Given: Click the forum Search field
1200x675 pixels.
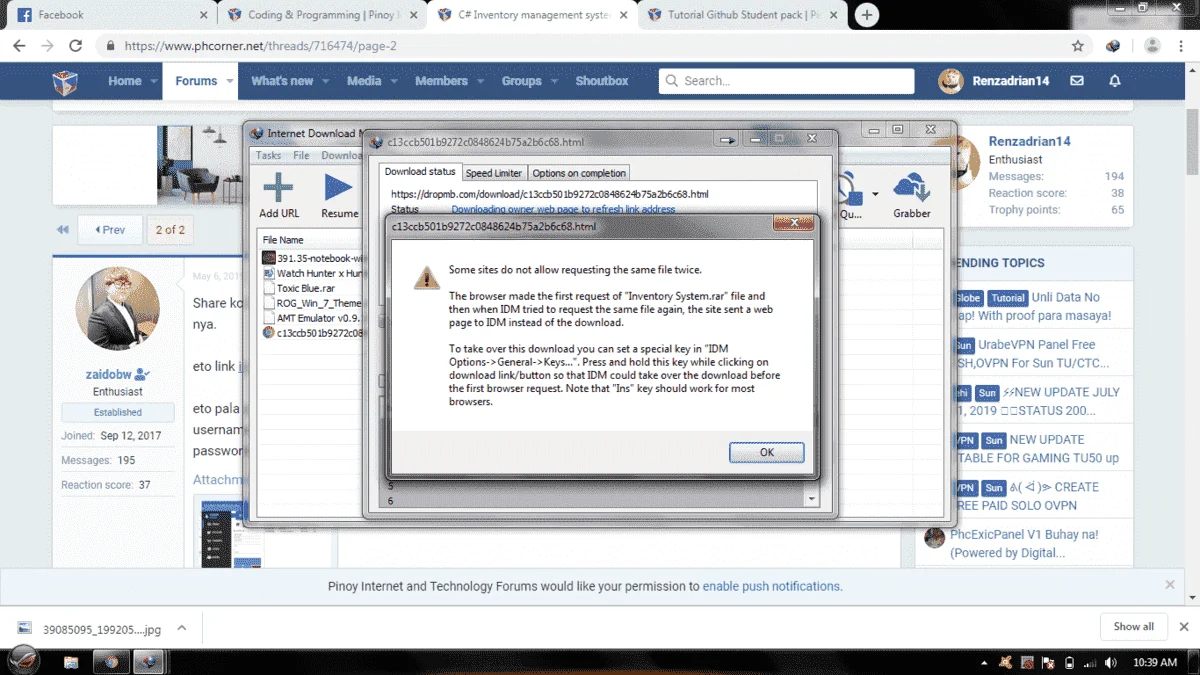Looking at the screenshot, I should 786,81.
